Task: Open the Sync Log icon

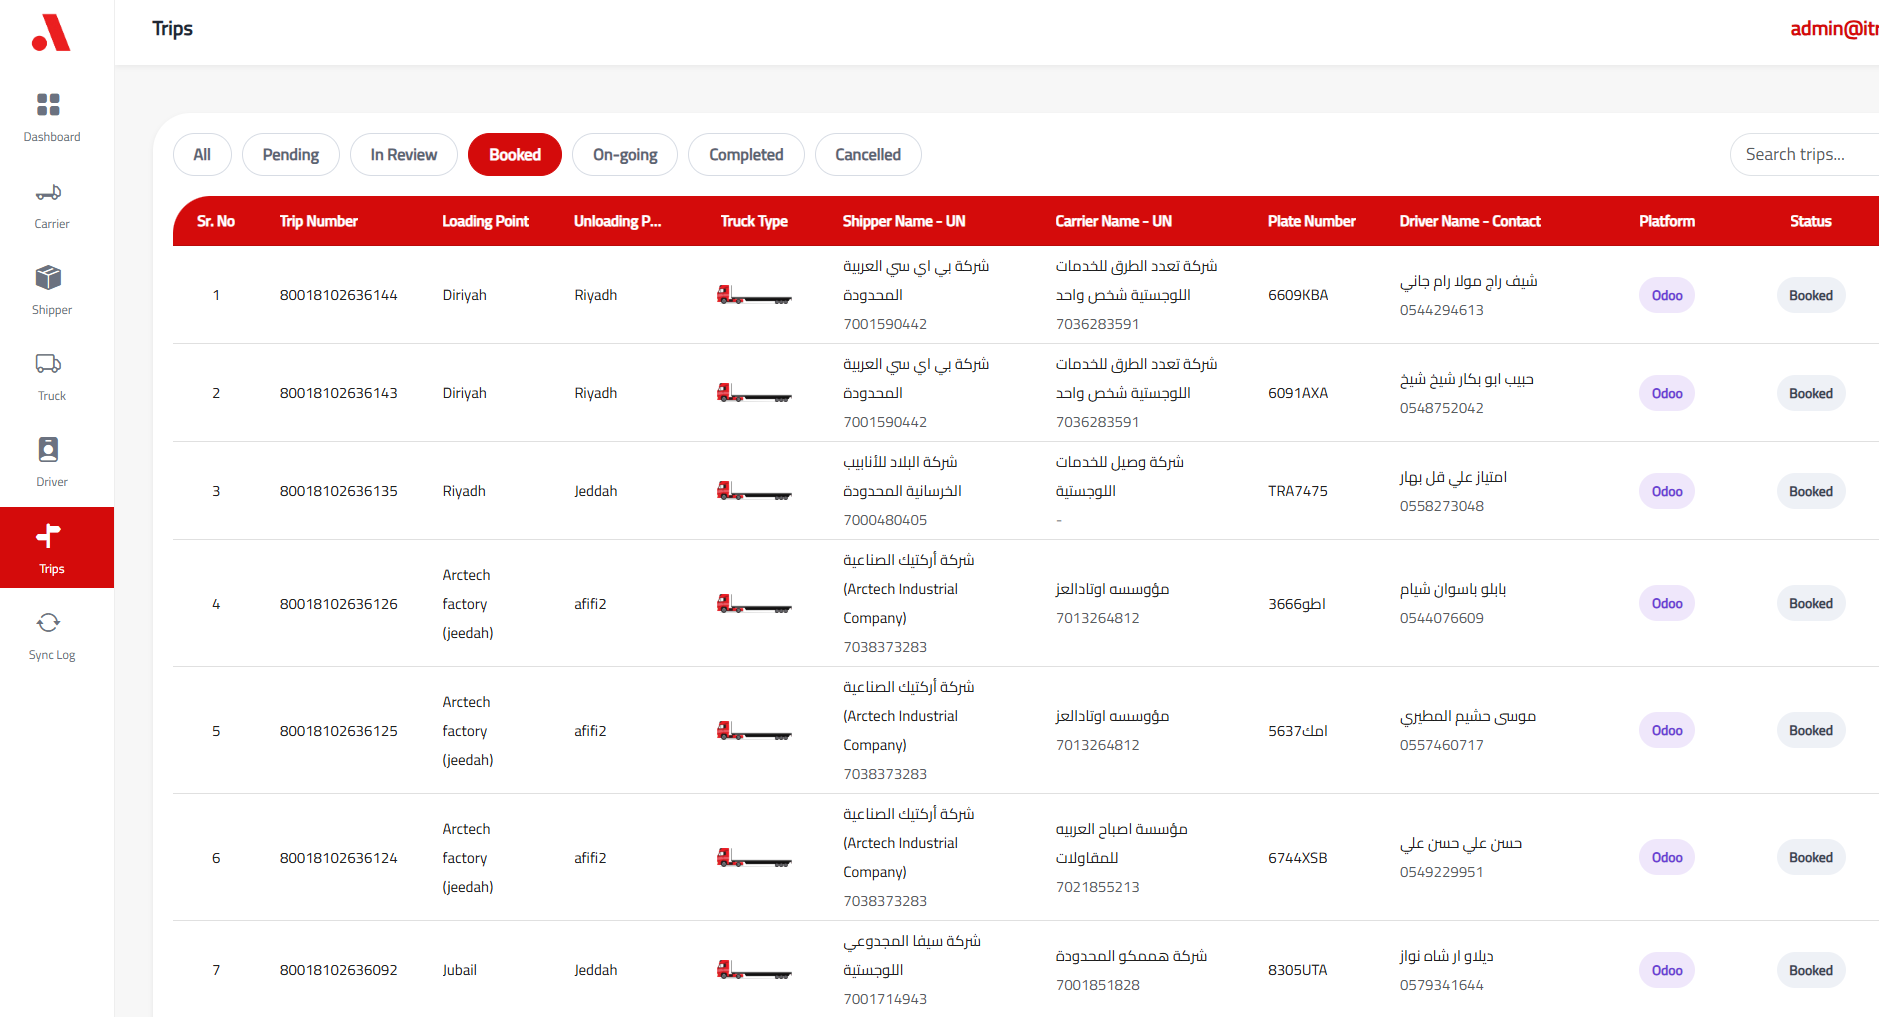Action: (x=48, y=622)
